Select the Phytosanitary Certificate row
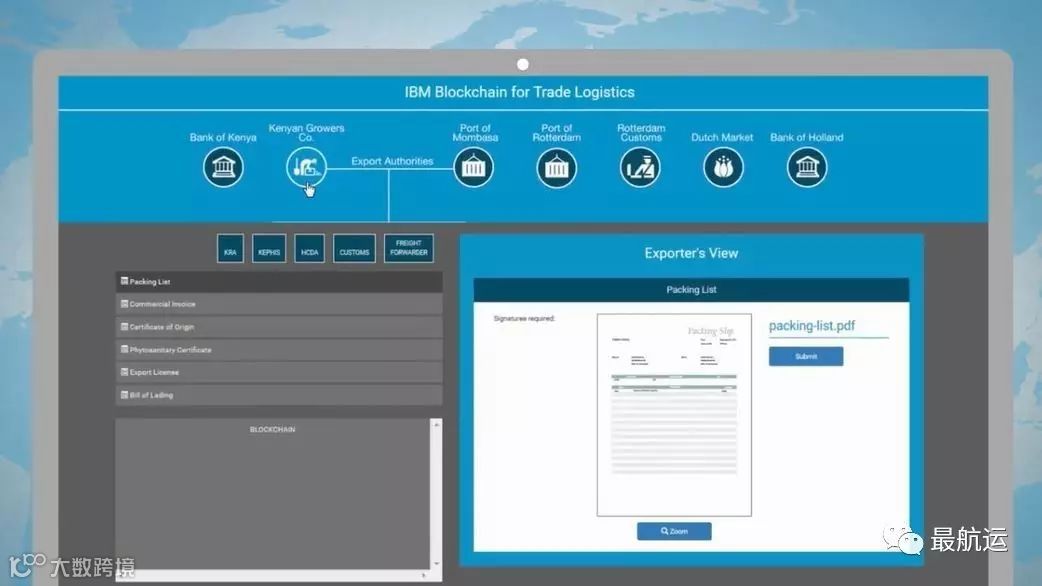Image resolution: width=1042 pixels, height=586 pixels. [x=279, y=349]
